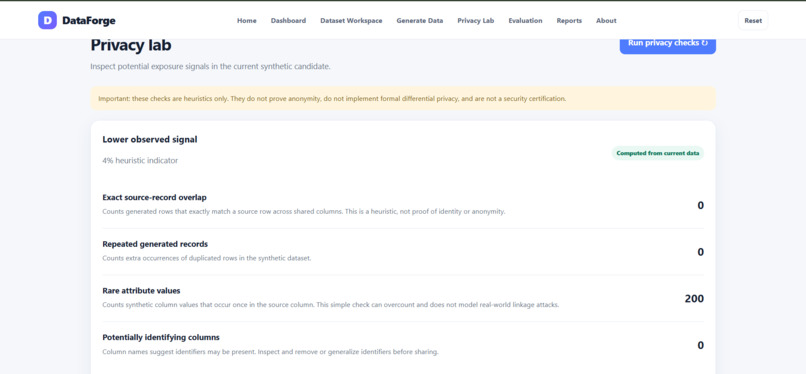The image size is (806, 374).
Task: Select the Potentially identifying columns label
Action: tap(161, 338)
